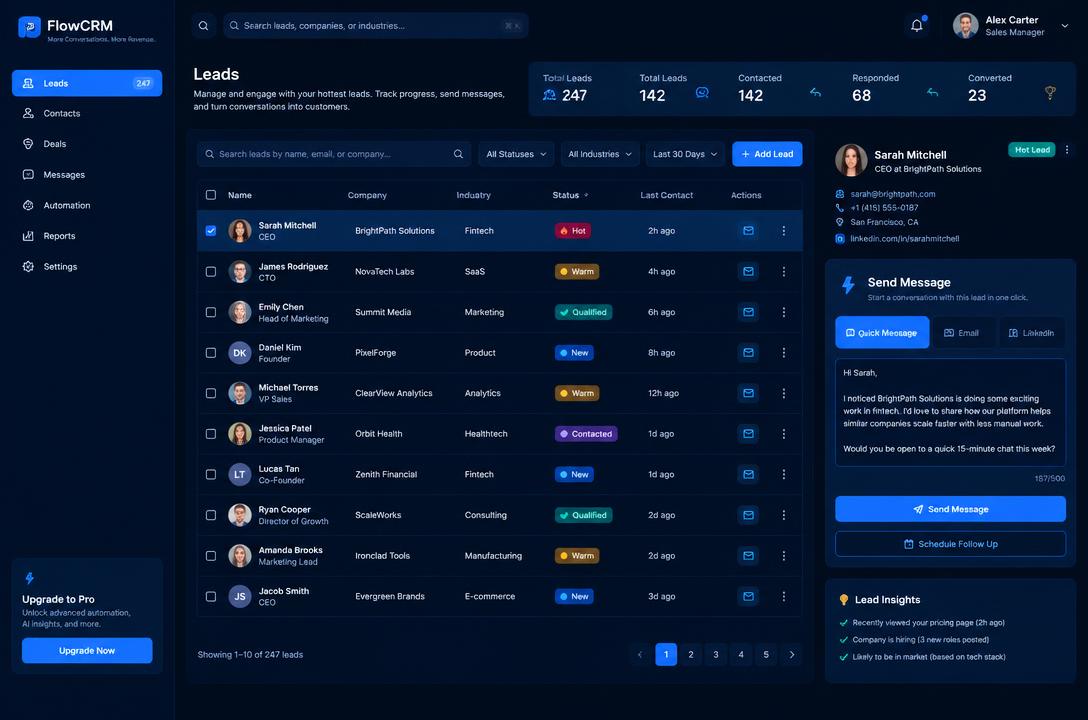Switch to the Email message tab
This screenshot has height=720, width=1088.
tap(962, 333)
